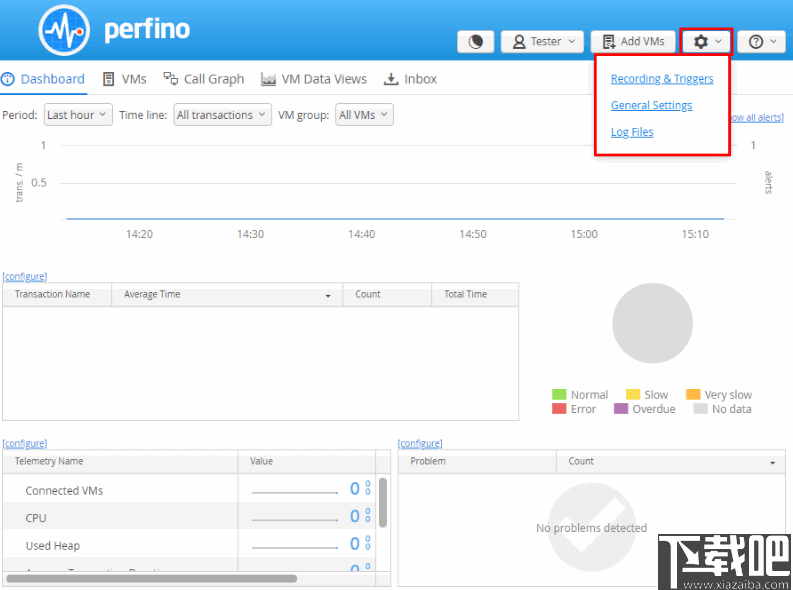Select the Connected VMs telemetry row
Screen dimensions: 793x590
pos(189,488)
